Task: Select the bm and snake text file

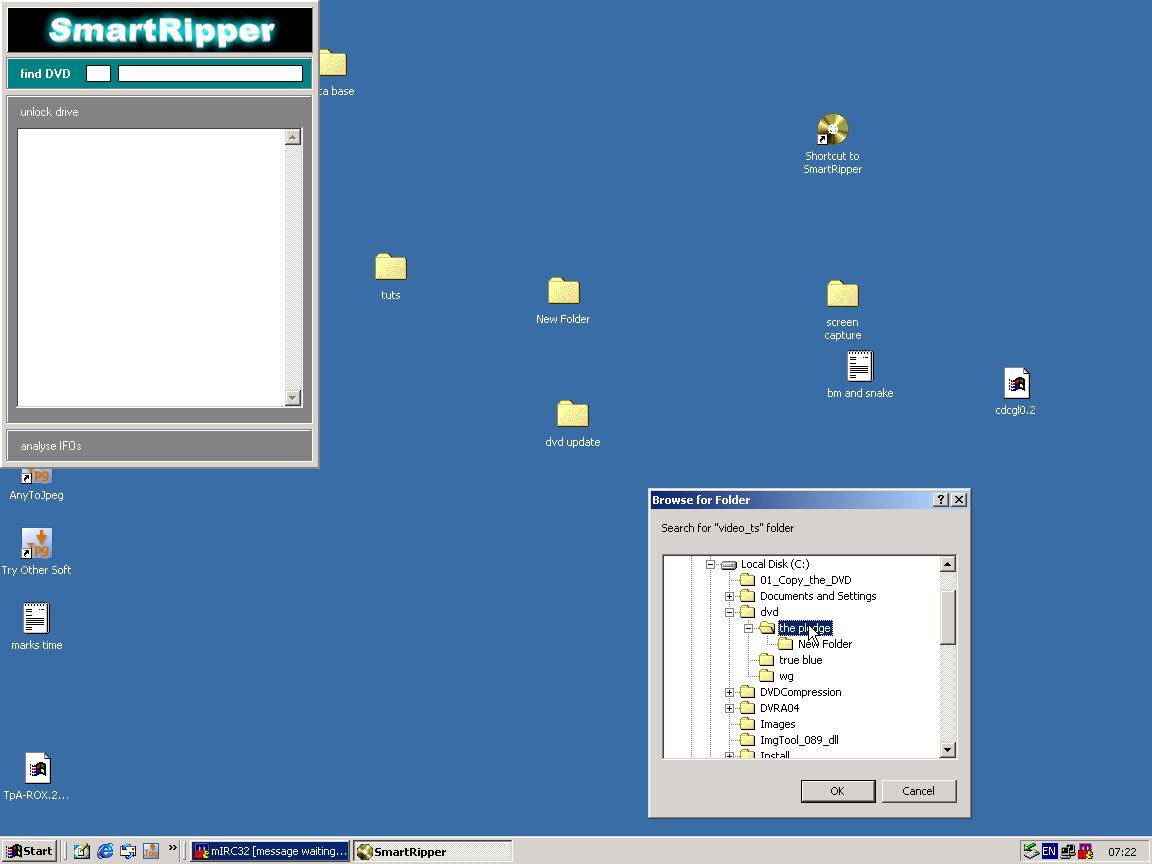Action: point(860,375)
